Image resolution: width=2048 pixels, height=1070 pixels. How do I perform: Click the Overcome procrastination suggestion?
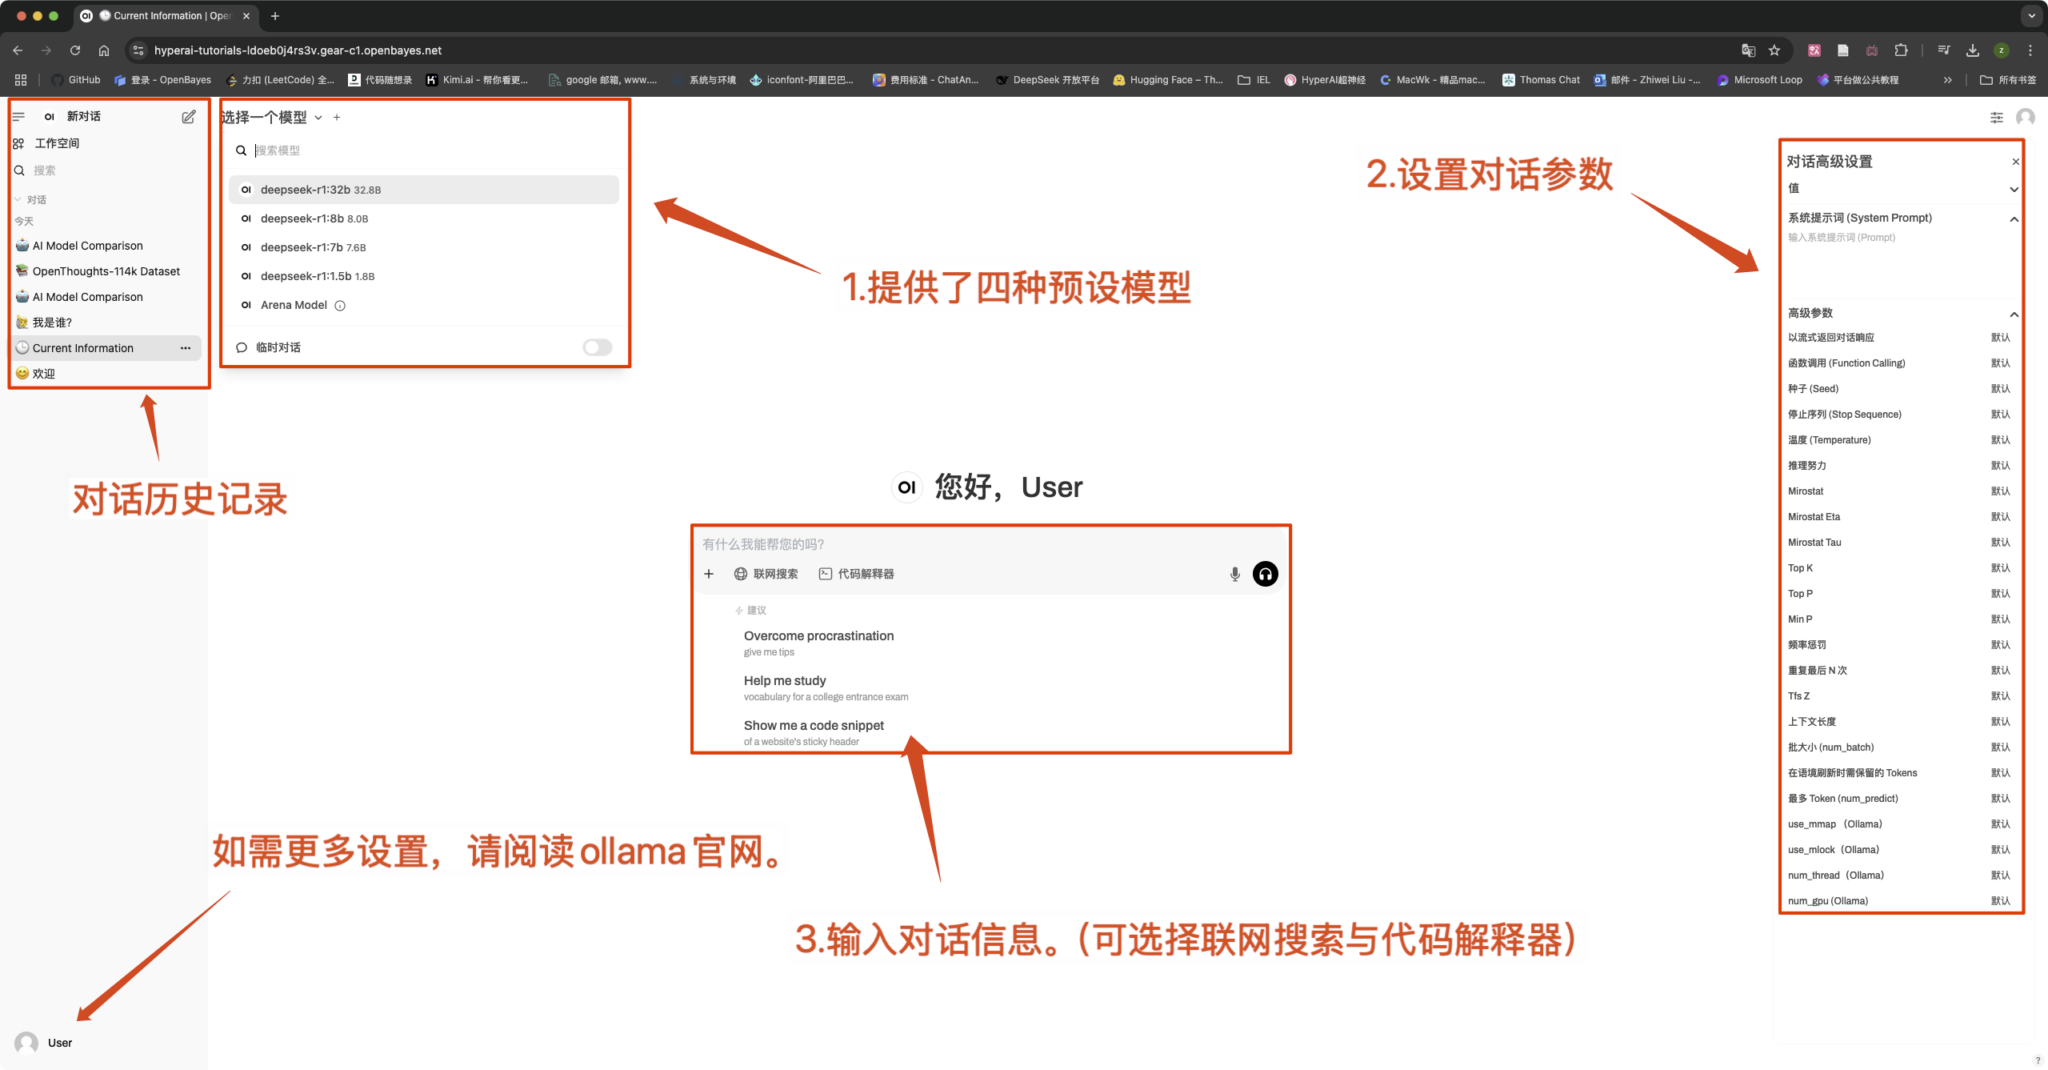tap(818, 636)
